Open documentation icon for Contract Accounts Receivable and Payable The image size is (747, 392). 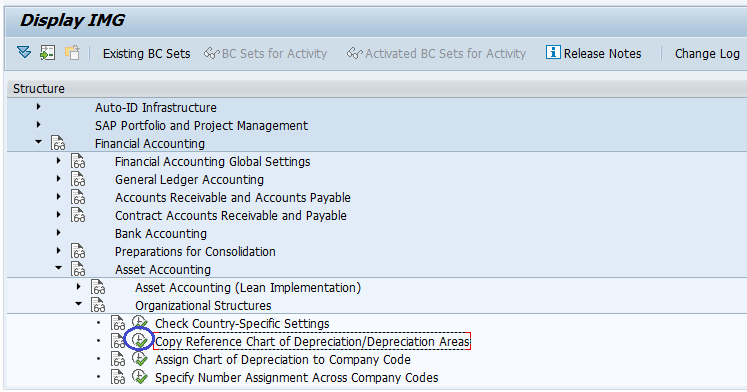(78, 215)
